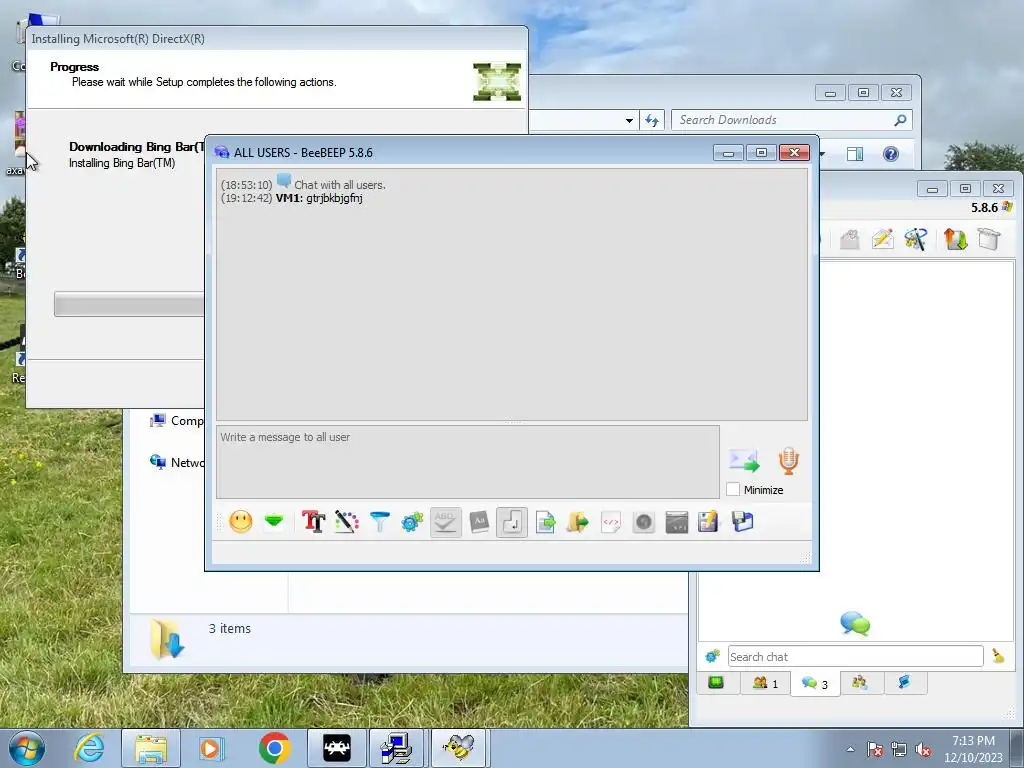Click into Write a message to all user field
This screenshot has height=768, width=1024.
coord(468,462)
